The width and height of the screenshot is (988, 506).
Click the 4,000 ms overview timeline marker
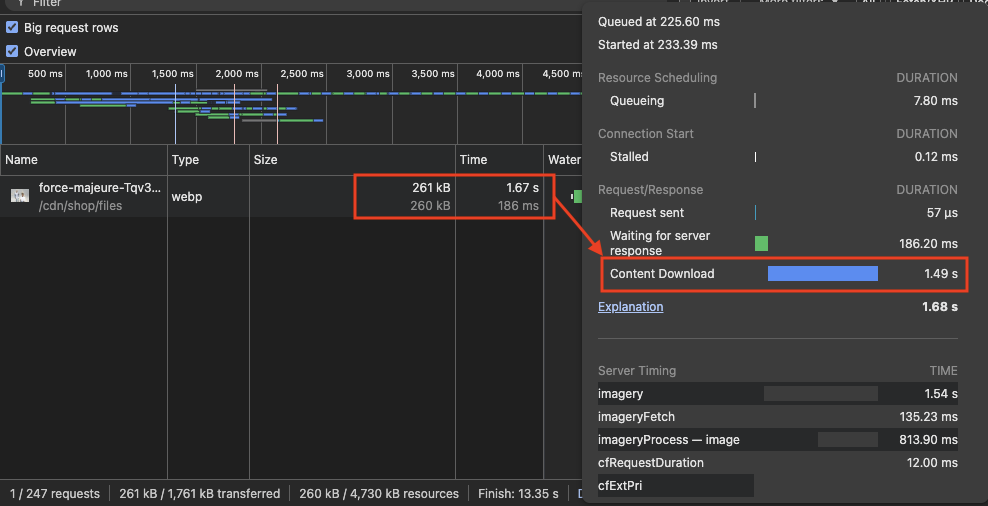(x=498, y=74)
